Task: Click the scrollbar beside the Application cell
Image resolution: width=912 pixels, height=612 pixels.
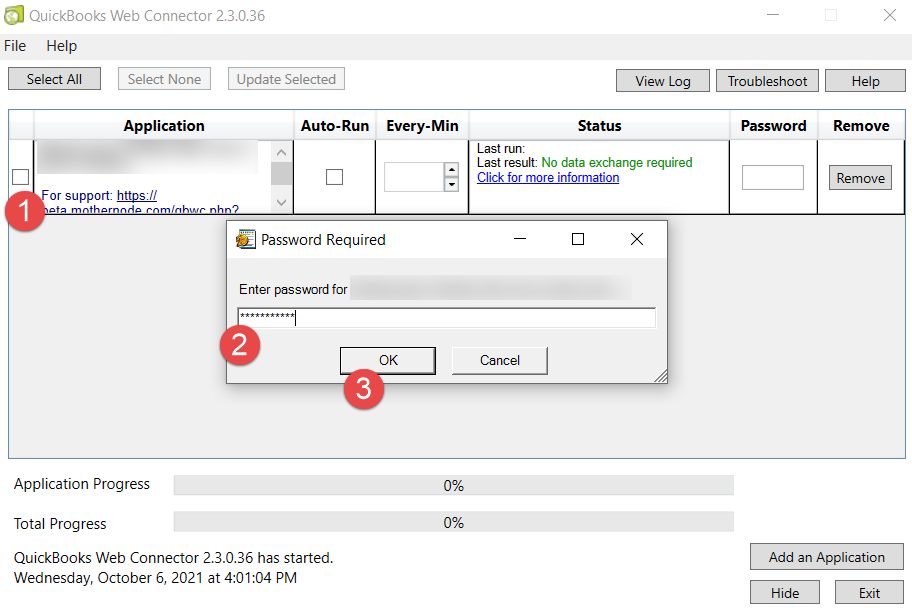Action: pyautogui.click(x=281, y=177)
